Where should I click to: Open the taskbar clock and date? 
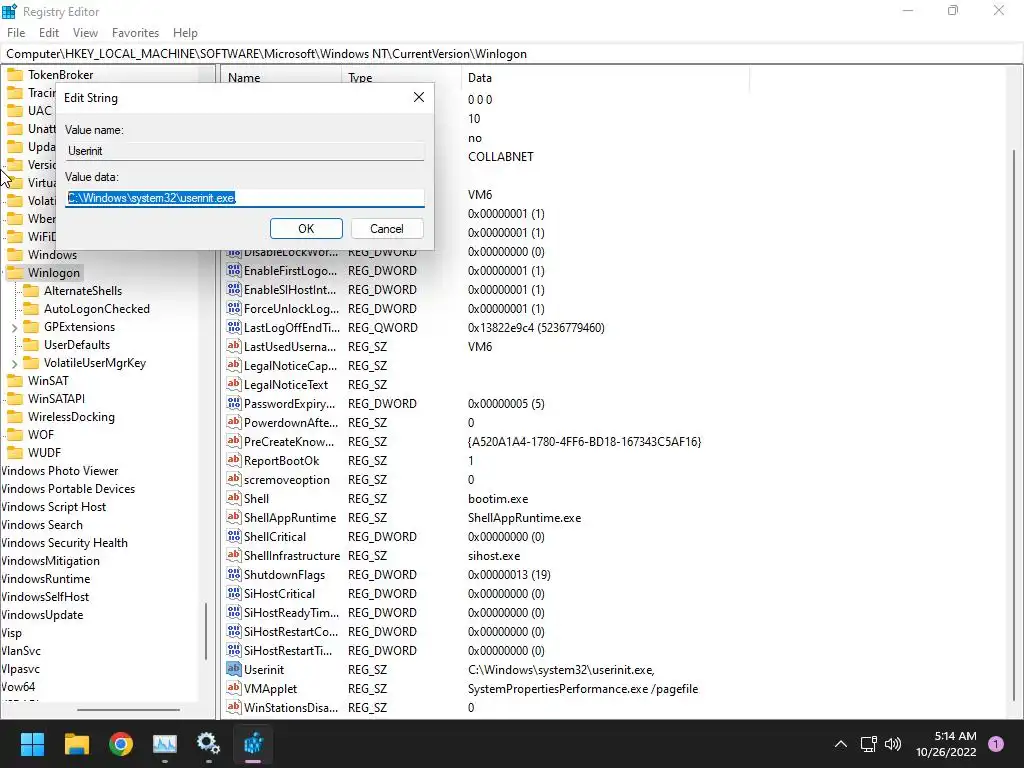pyautogui.click(x=946, y=744)
